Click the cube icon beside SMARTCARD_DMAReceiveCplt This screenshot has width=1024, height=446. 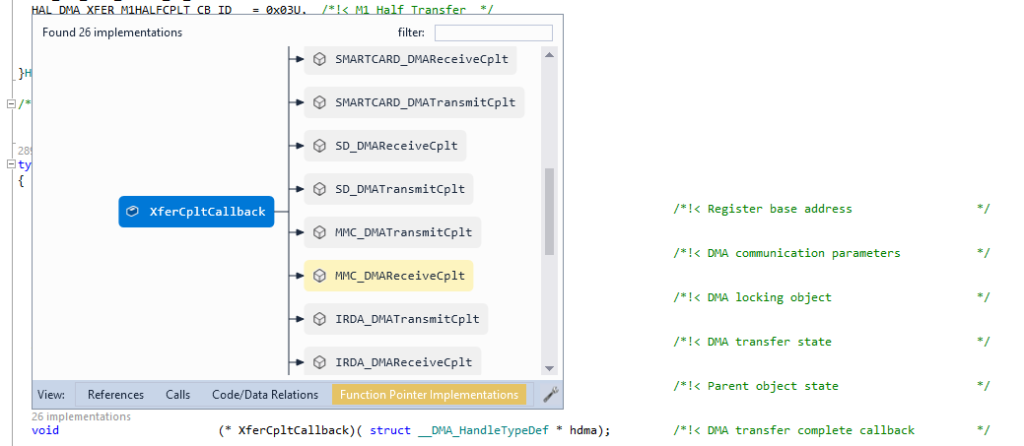pyautogui.click(x=320, y=59)
